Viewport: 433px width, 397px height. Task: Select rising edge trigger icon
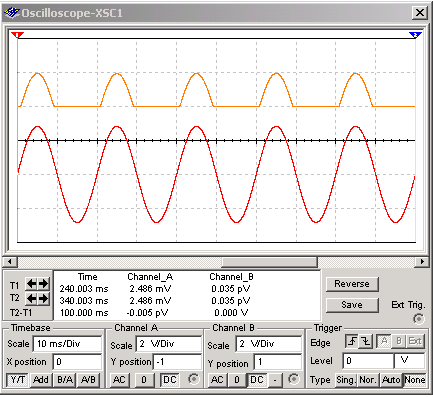click(x=352, y=341)
